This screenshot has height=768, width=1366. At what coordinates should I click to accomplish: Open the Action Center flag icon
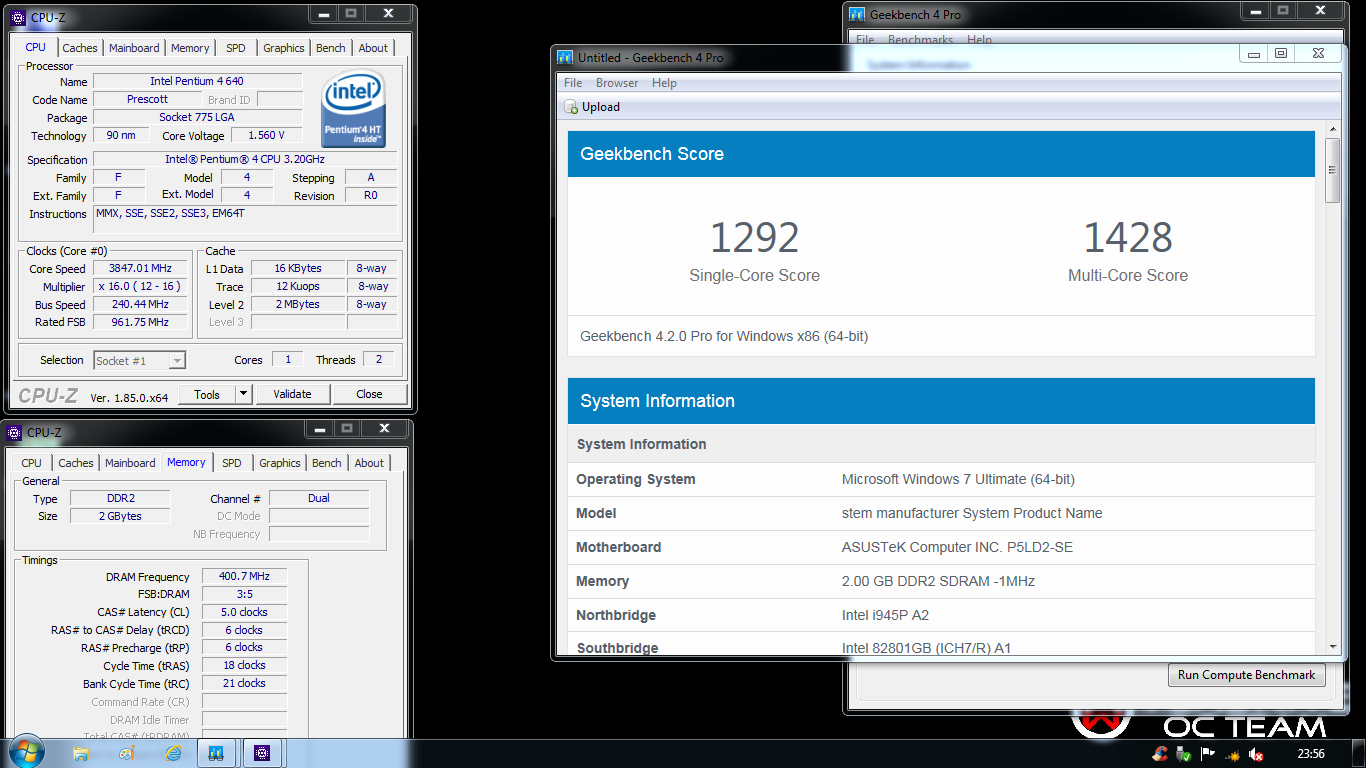click(x=1208, y=754)
